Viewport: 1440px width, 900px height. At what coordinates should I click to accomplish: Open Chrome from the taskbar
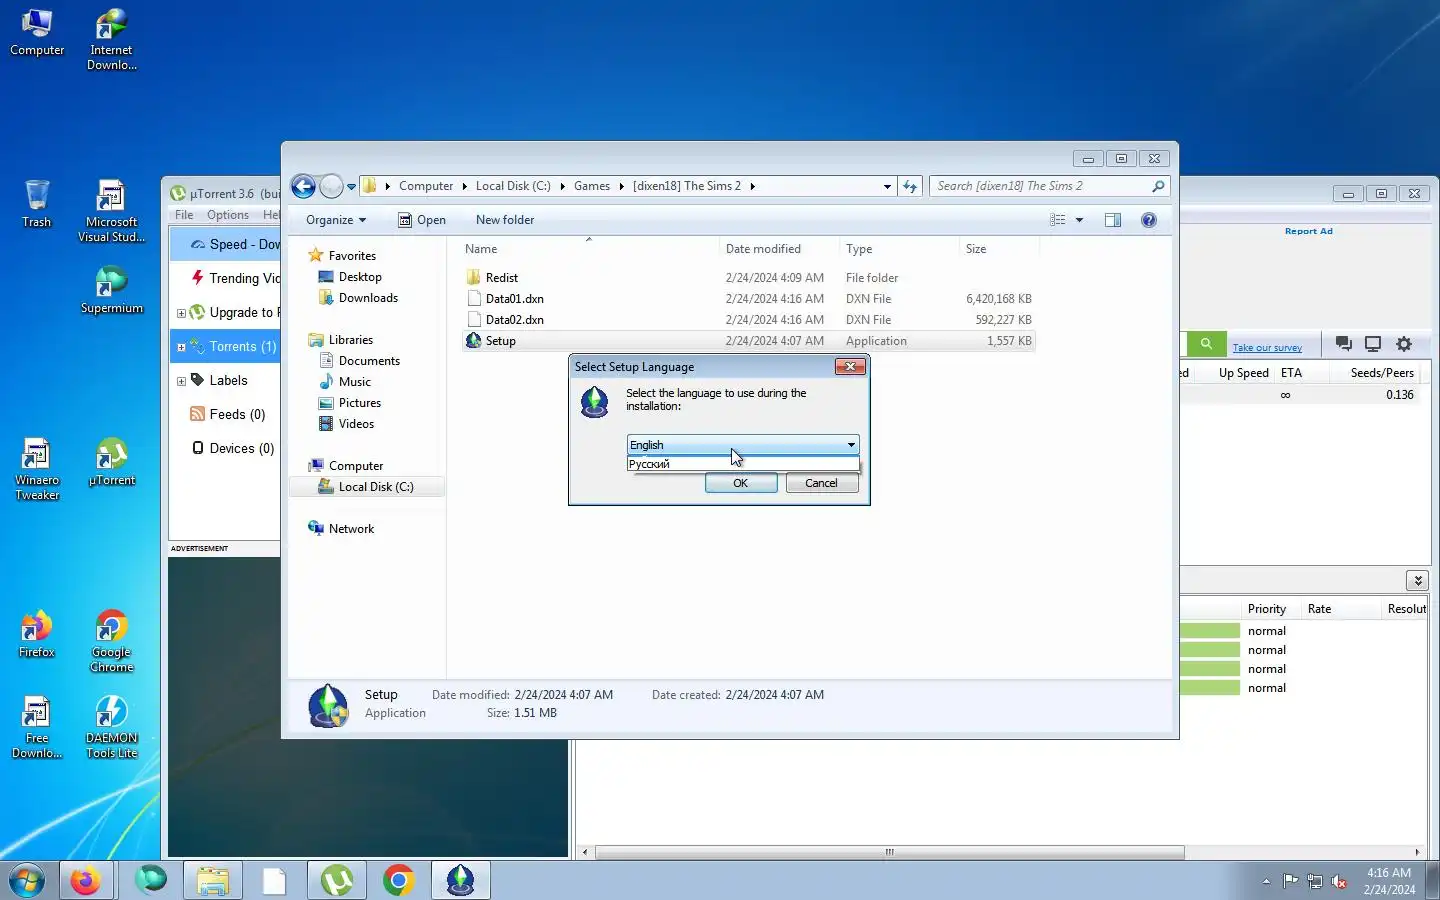coord(399,880)
